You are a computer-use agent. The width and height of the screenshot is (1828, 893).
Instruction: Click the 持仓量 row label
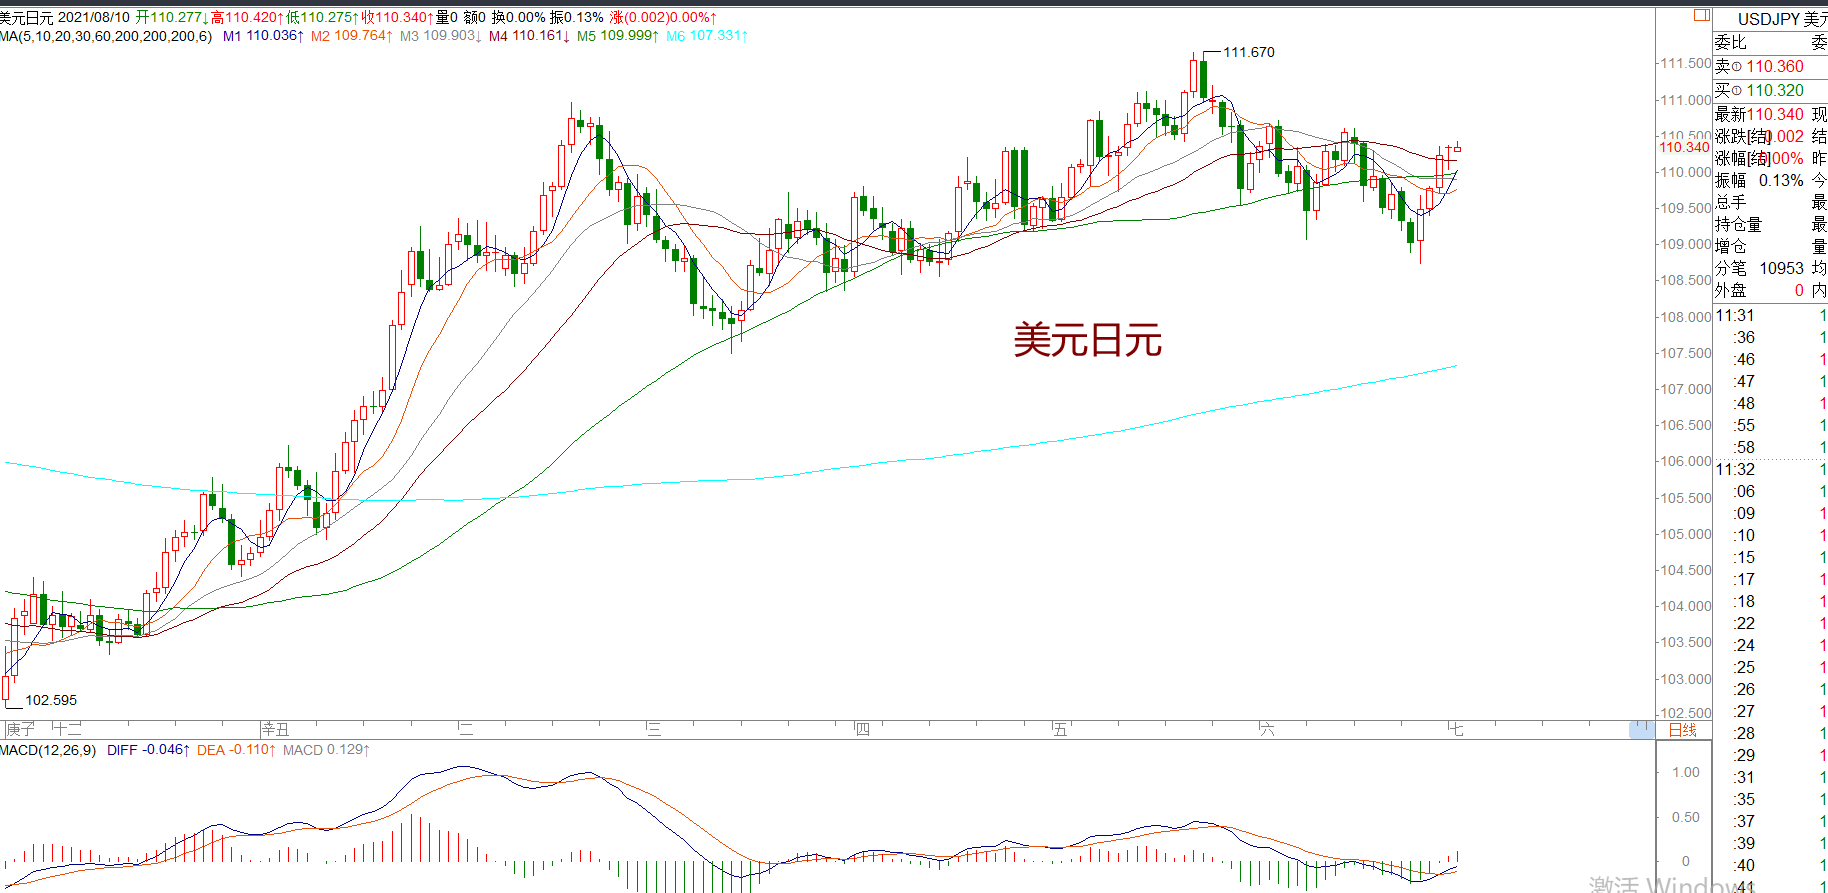(1738, 225)
